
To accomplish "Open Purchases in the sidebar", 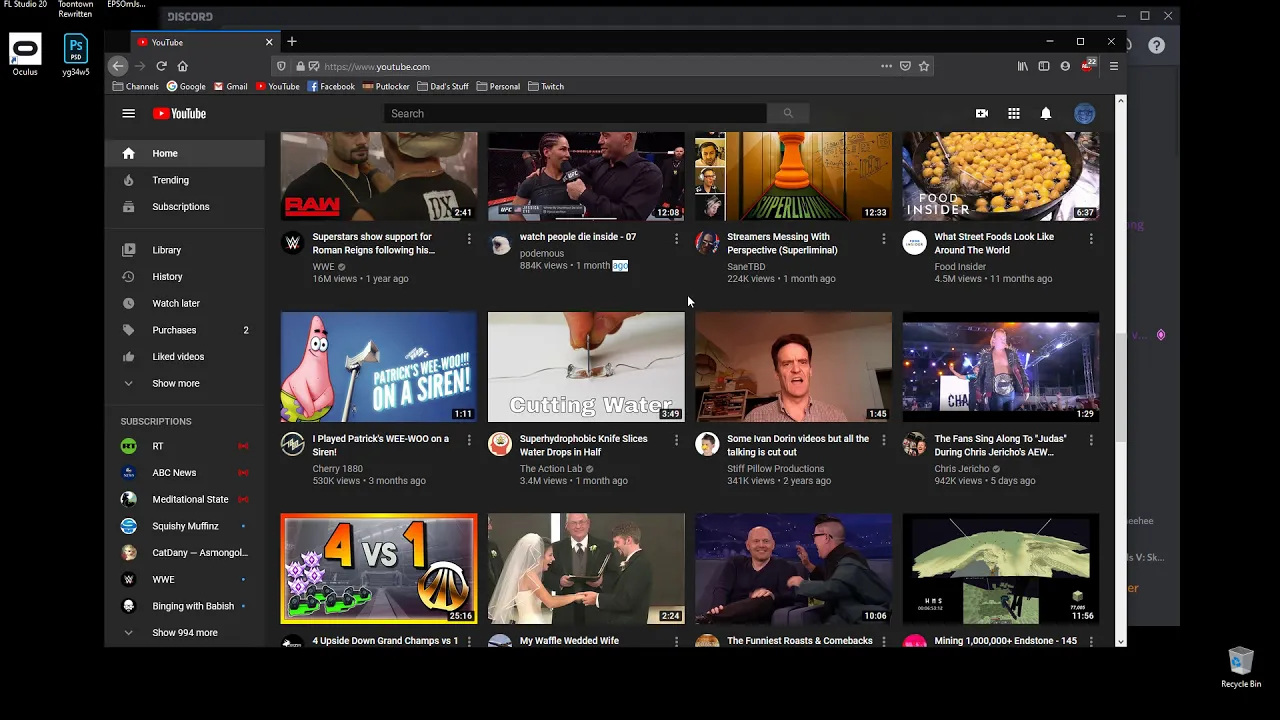I will coord(184,330).
